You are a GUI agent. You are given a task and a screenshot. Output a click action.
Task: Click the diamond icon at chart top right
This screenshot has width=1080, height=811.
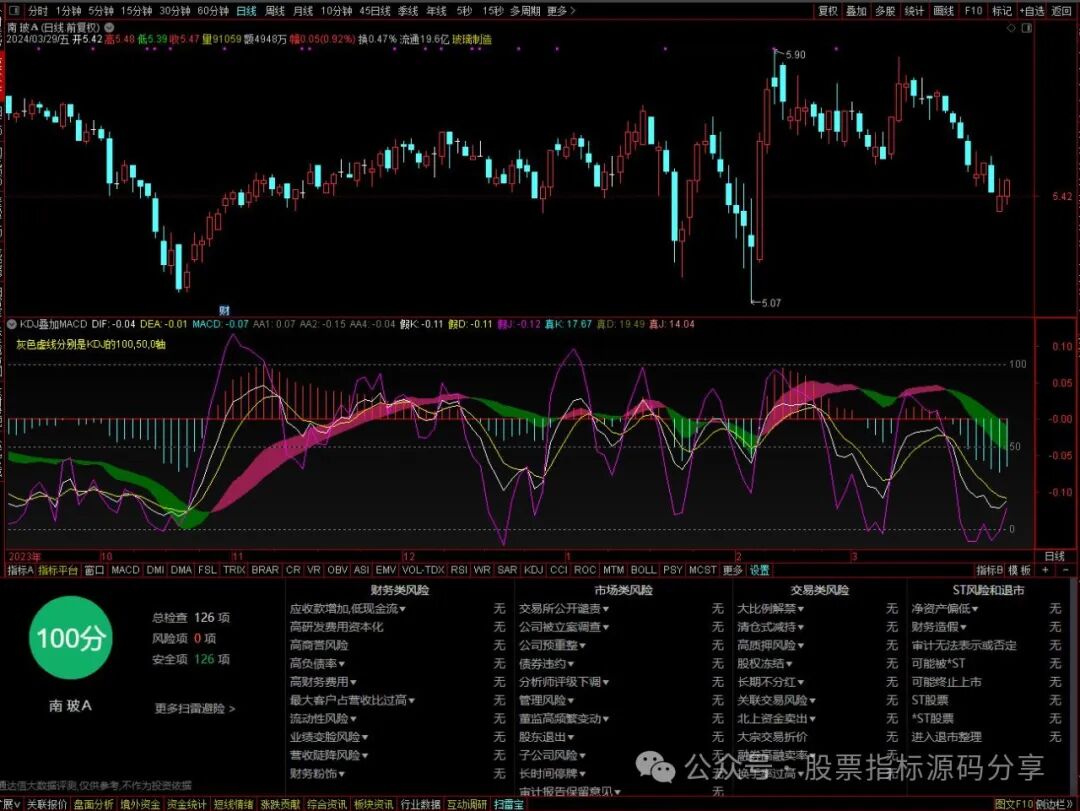click(1011, 28)
